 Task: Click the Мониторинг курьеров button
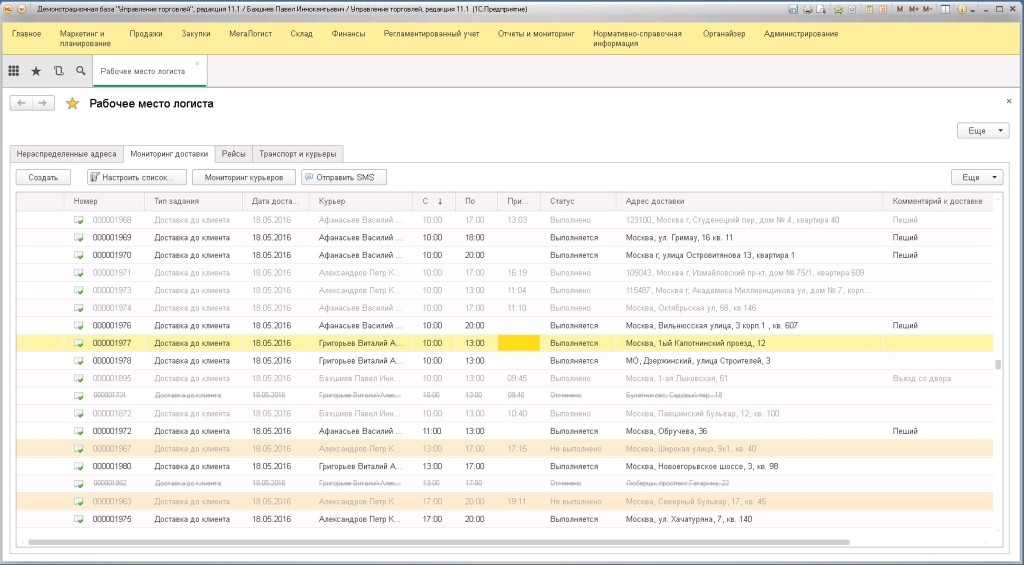pyautogui.click(x=244, y=177)
